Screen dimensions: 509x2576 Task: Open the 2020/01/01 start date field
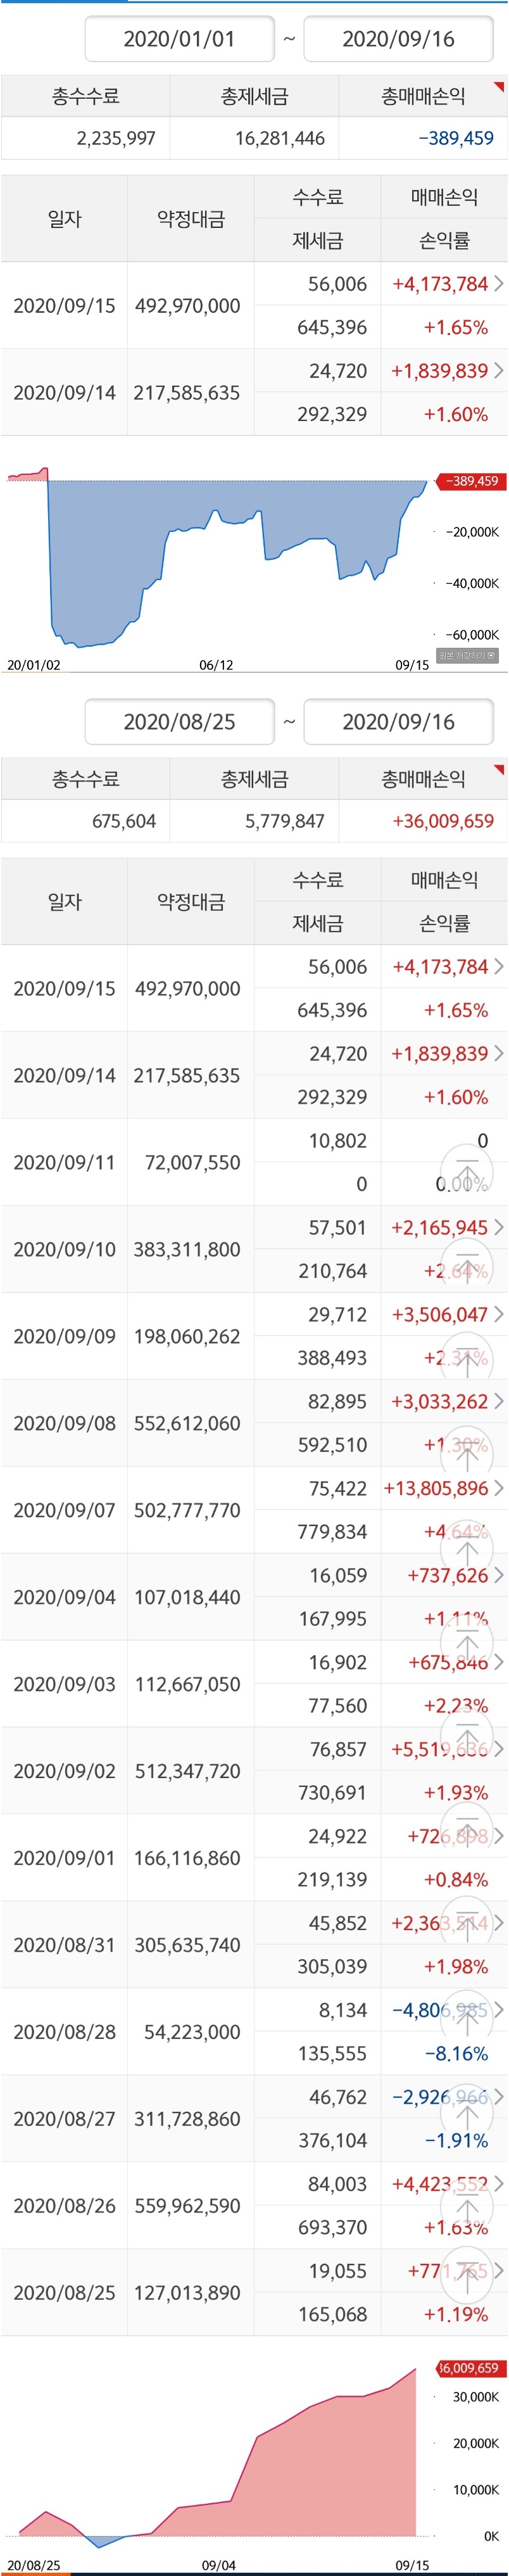pyautogui.click(x=179, y=39)
